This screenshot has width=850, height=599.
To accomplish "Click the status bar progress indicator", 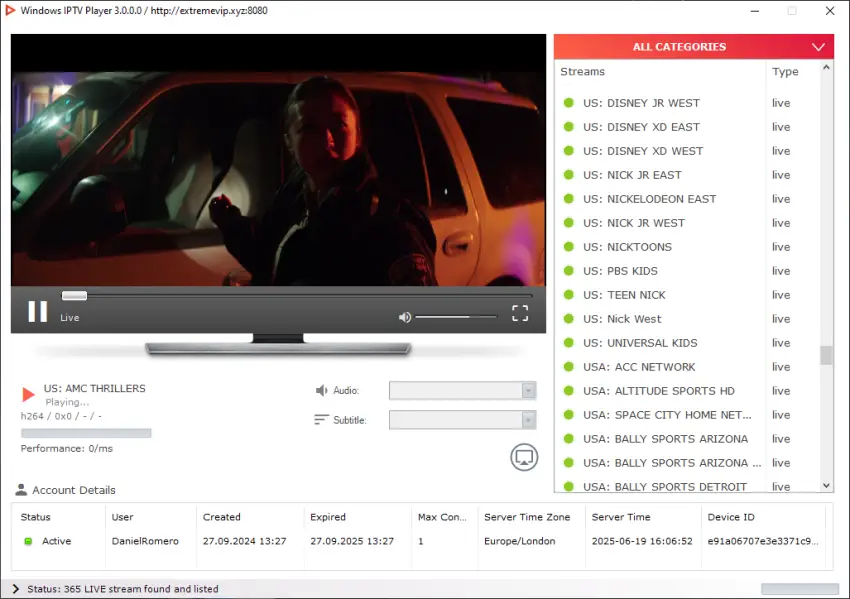I will [800, 589].
